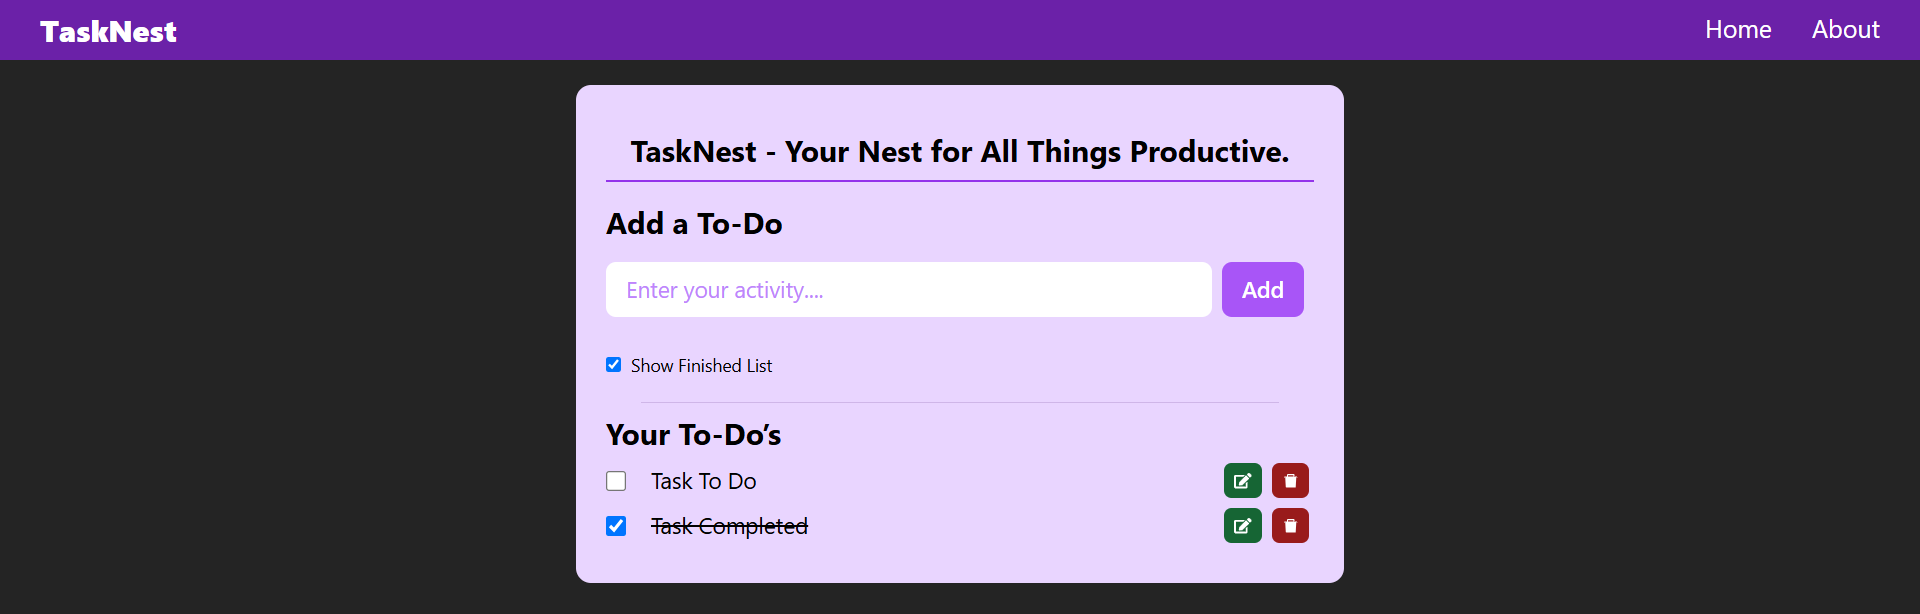This screenshot has width=1920, height=614.
Task: Click the delete bin on the second task row
Action: point(1290,525)
